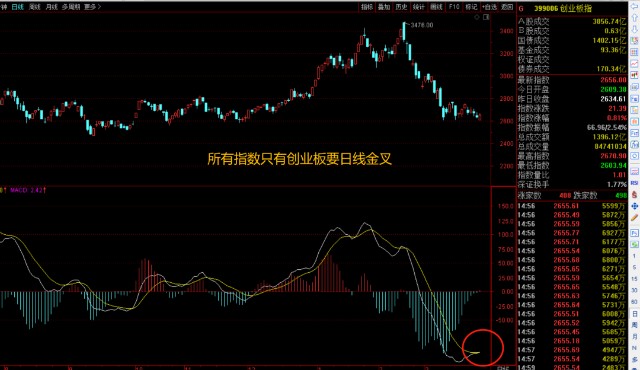The height and width of the screenshot is (370, 640).
Task: Open the RSI indicator icon in sidebar
Action: click(634, 183)
